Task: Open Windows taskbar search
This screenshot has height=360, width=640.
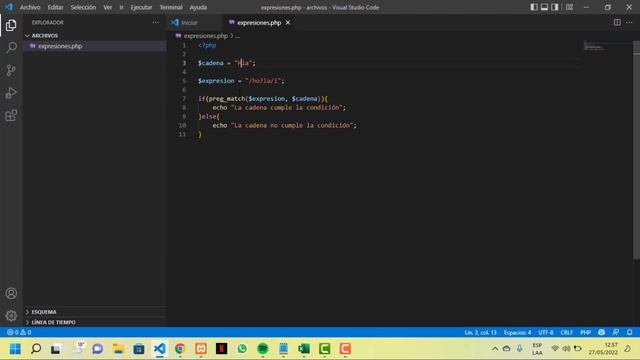Action: click(36, 349)
